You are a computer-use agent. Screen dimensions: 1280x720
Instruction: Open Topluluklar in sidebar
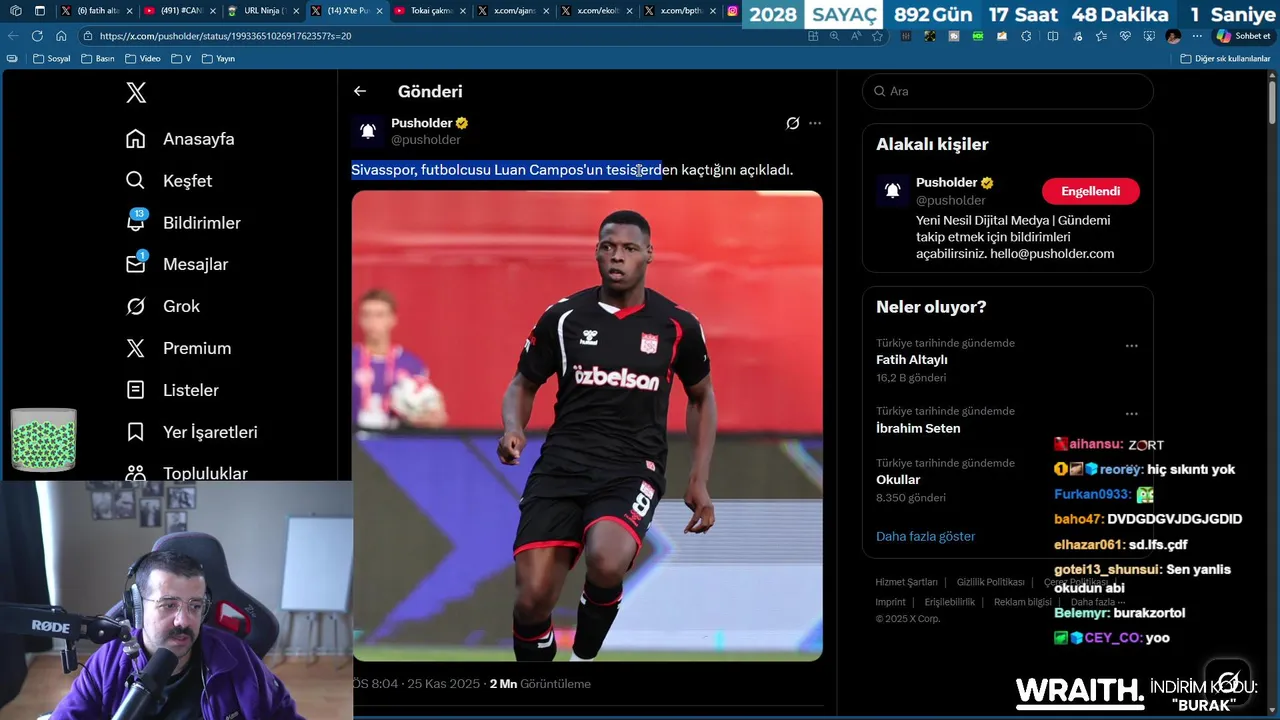pyautogui.click(x=205, y=473)
